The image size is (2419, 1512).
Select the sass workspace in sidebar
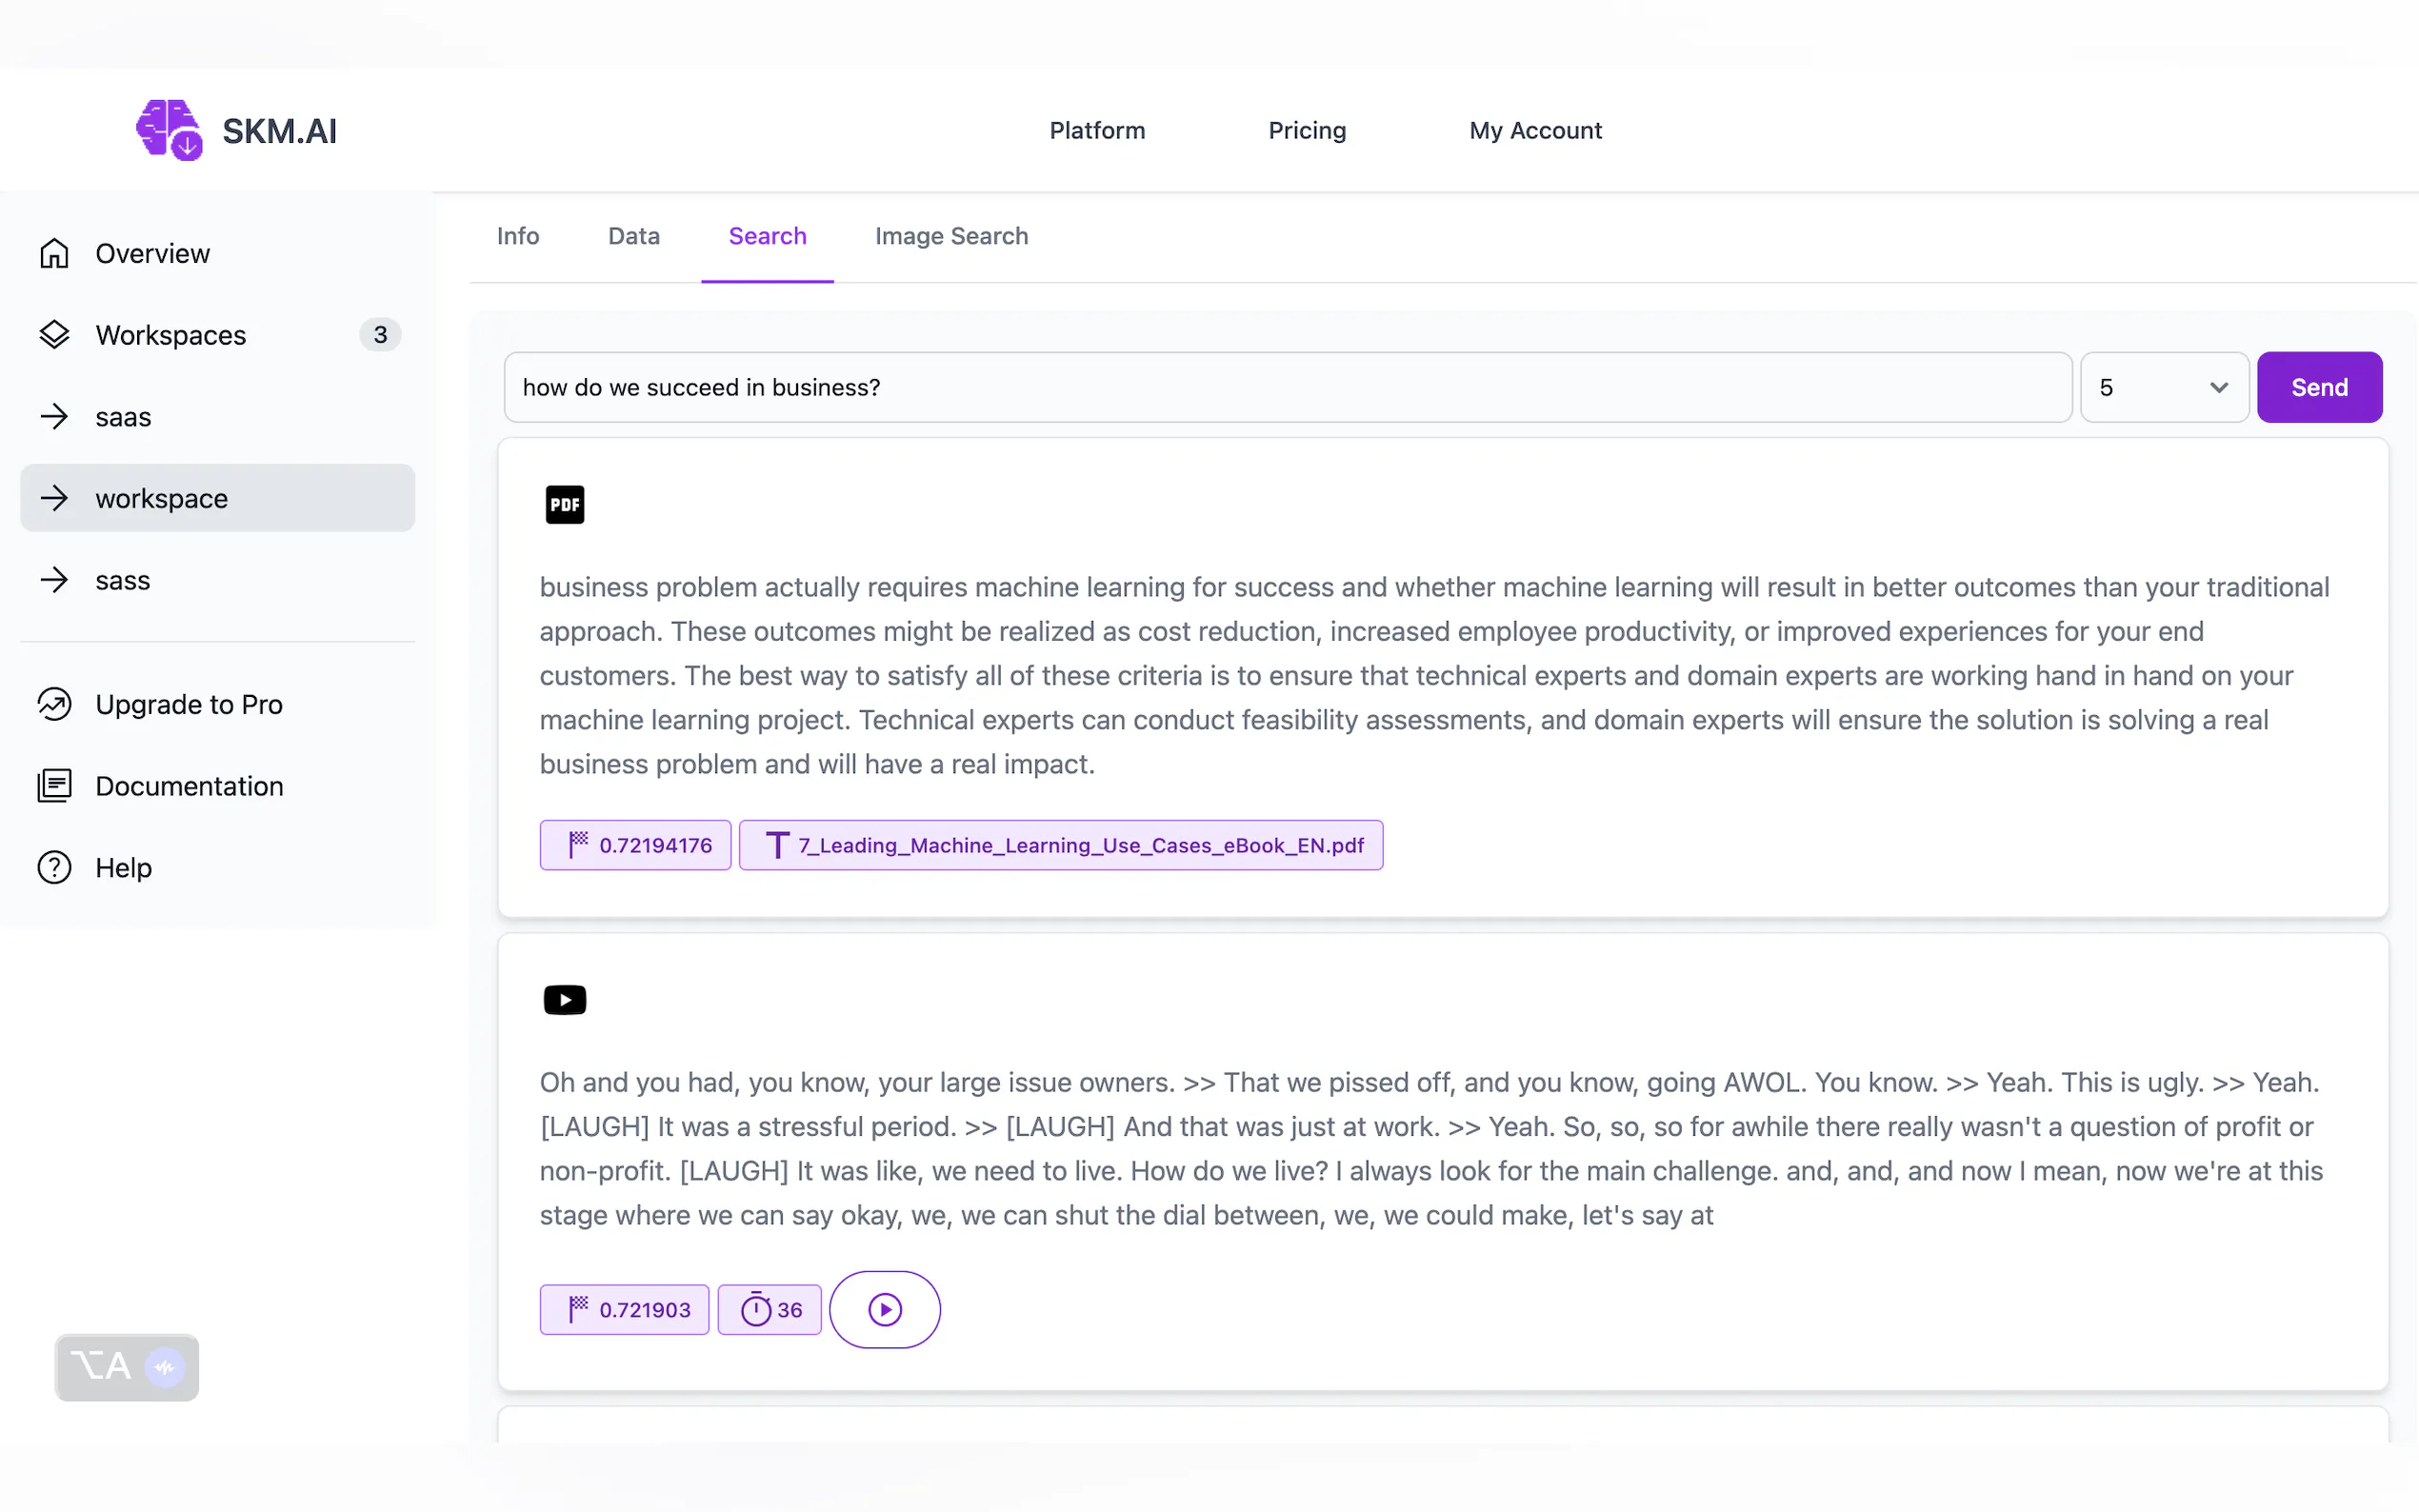tap(123, 581)
